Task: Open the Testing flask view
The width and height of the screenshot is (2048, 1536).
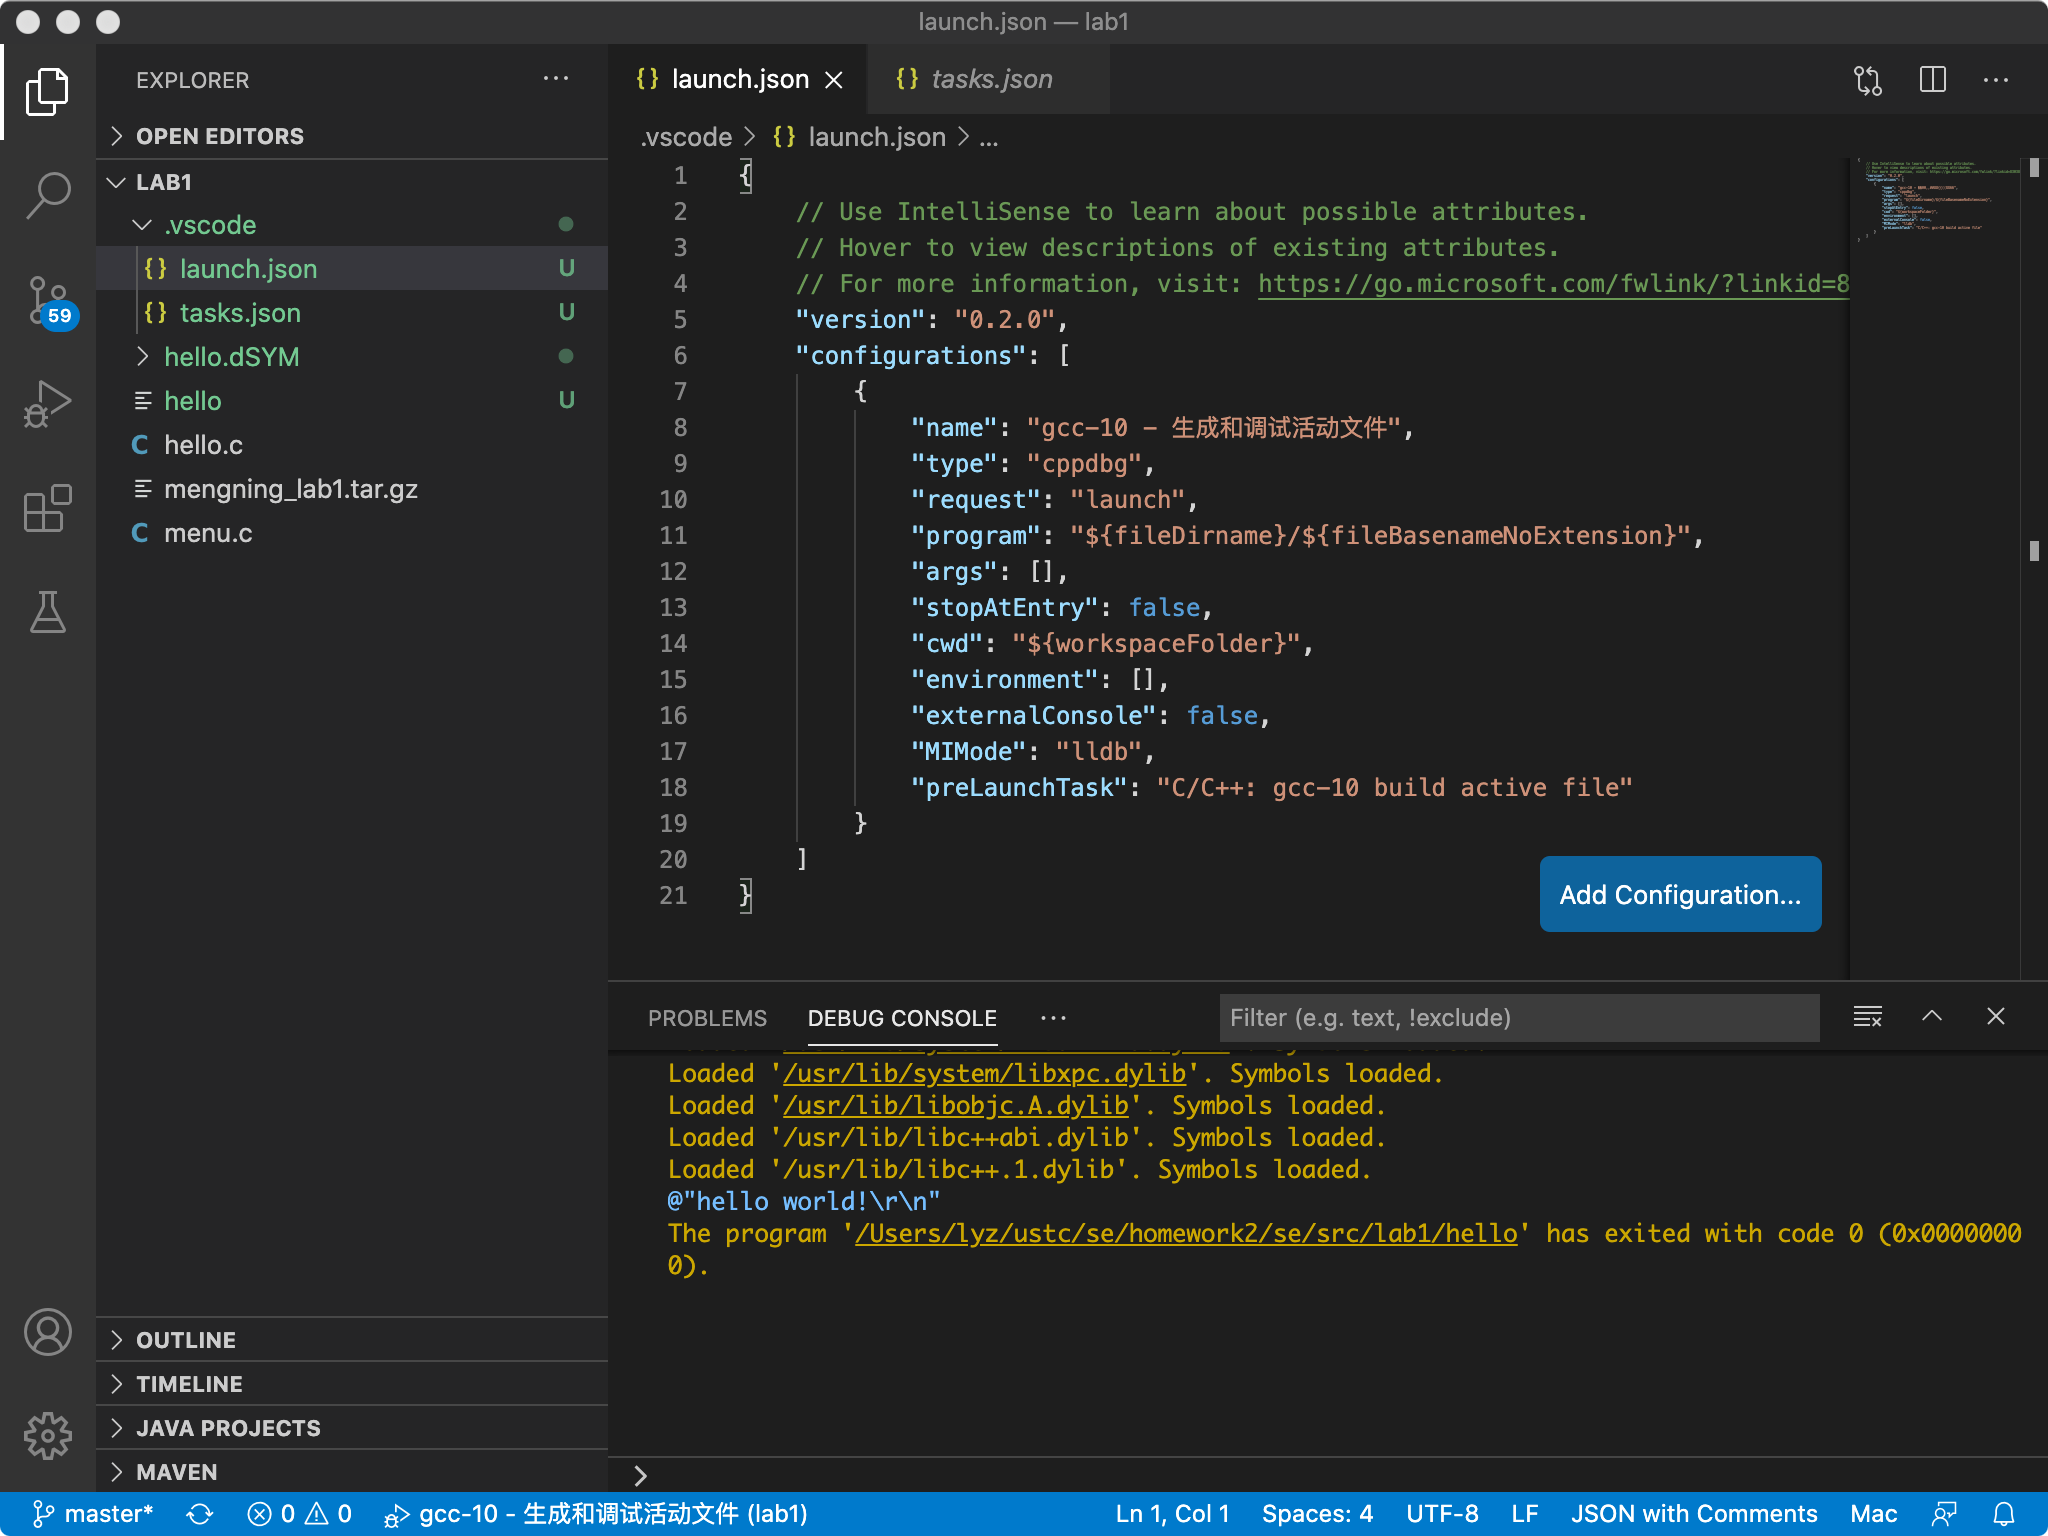Action: [x=47, y=612]
